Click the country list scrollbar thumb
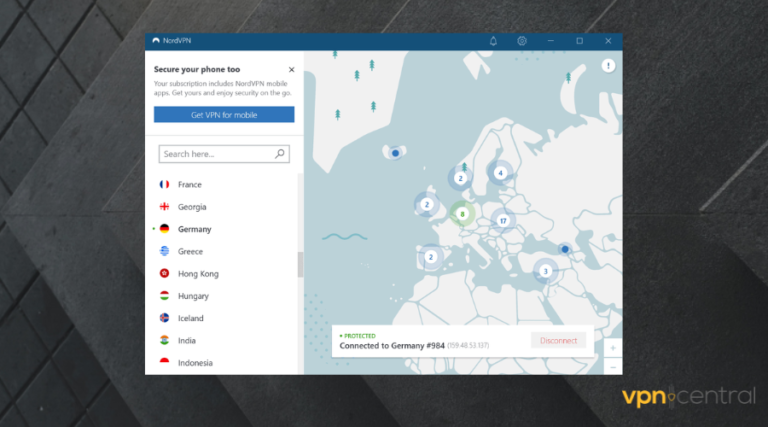Viewport: 768px width, 427px height. tap(299, 264)
